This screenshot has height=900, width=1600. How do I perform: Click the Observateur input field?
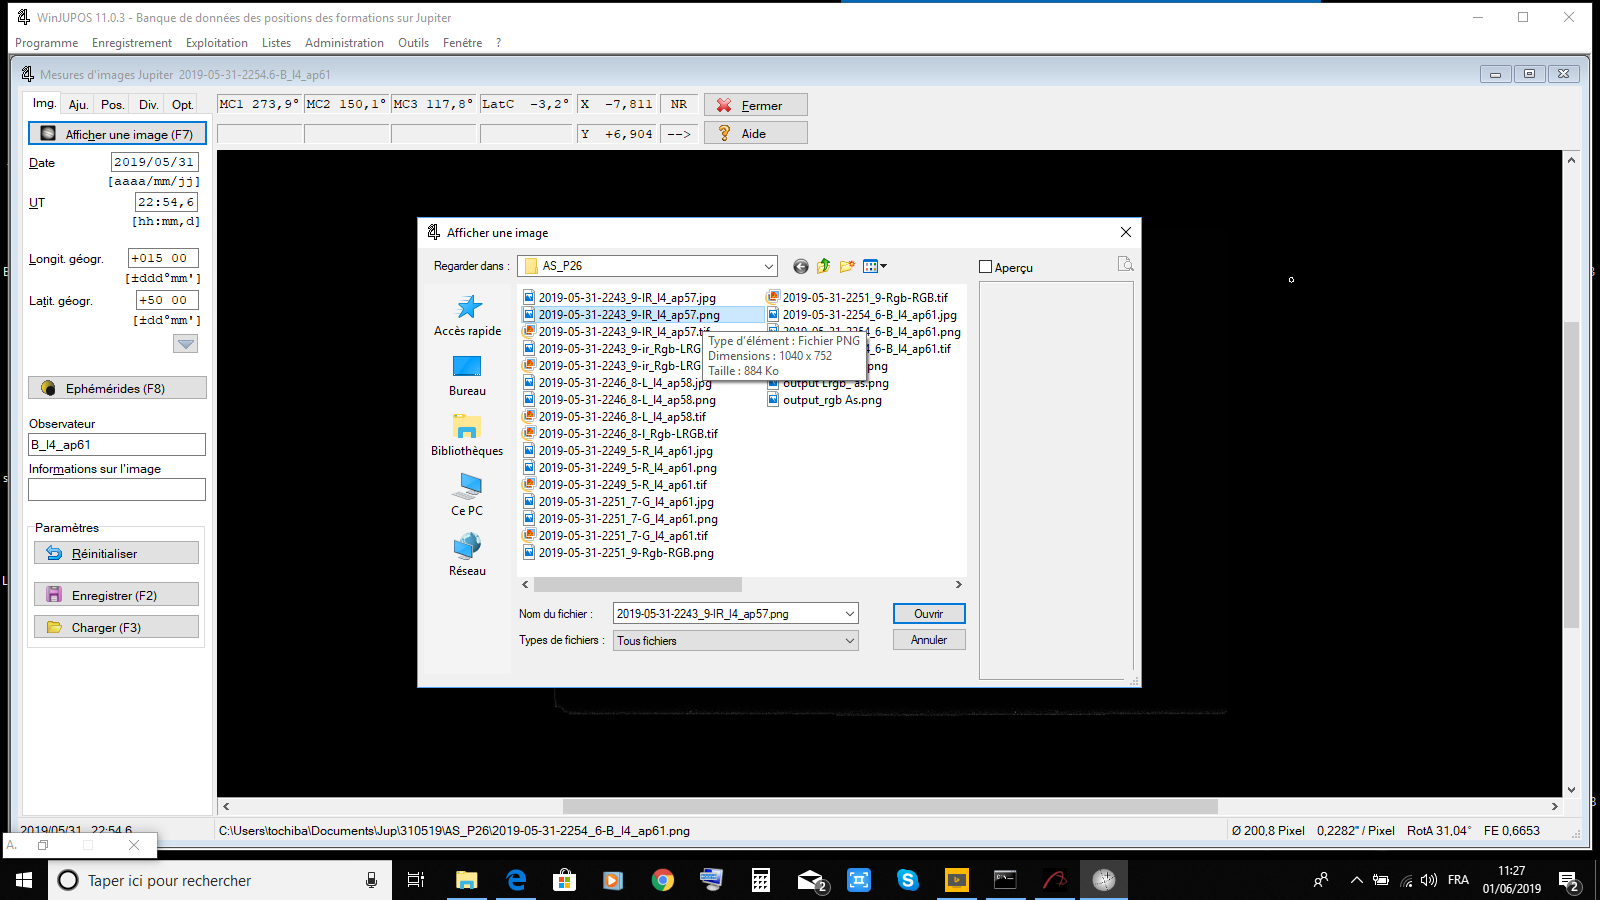117,445
